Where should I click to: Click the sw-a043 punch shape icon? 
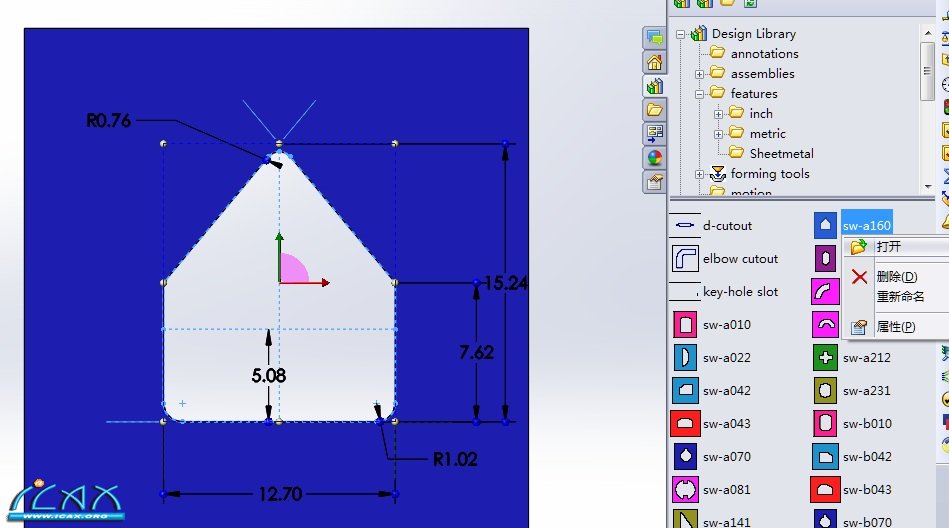tap(685, 423)
